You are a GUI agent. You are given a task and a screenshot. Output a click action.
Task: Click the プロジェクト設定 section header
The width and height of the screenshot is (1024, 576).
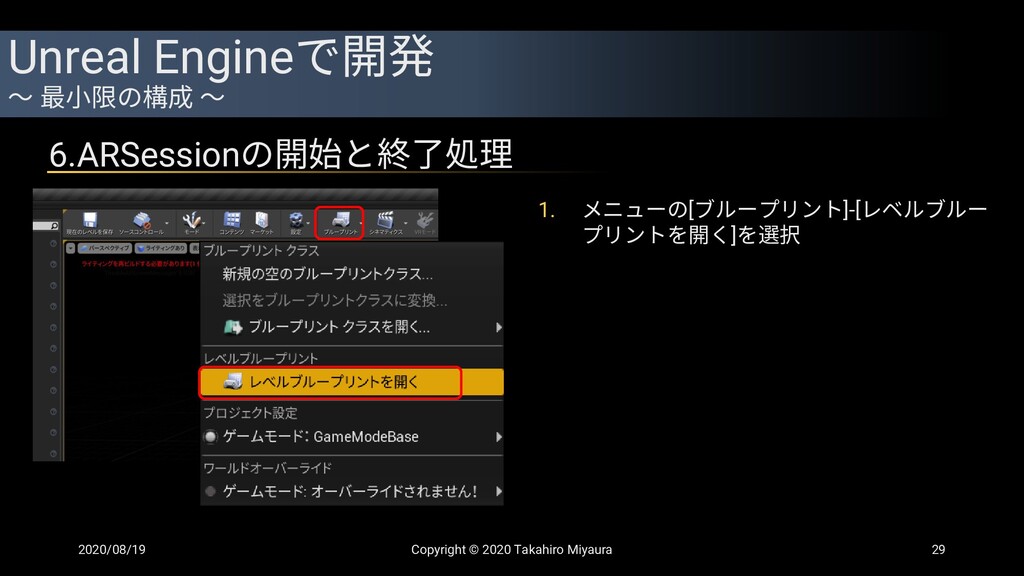[250, 413]
